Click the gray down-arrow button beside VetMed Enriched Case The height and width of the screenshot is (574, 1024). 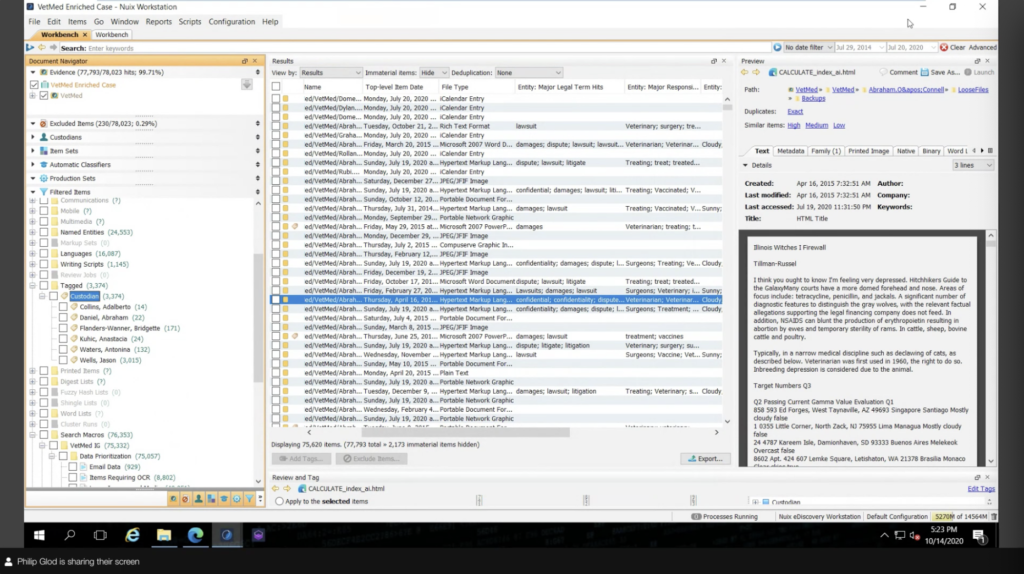(247, 85)
